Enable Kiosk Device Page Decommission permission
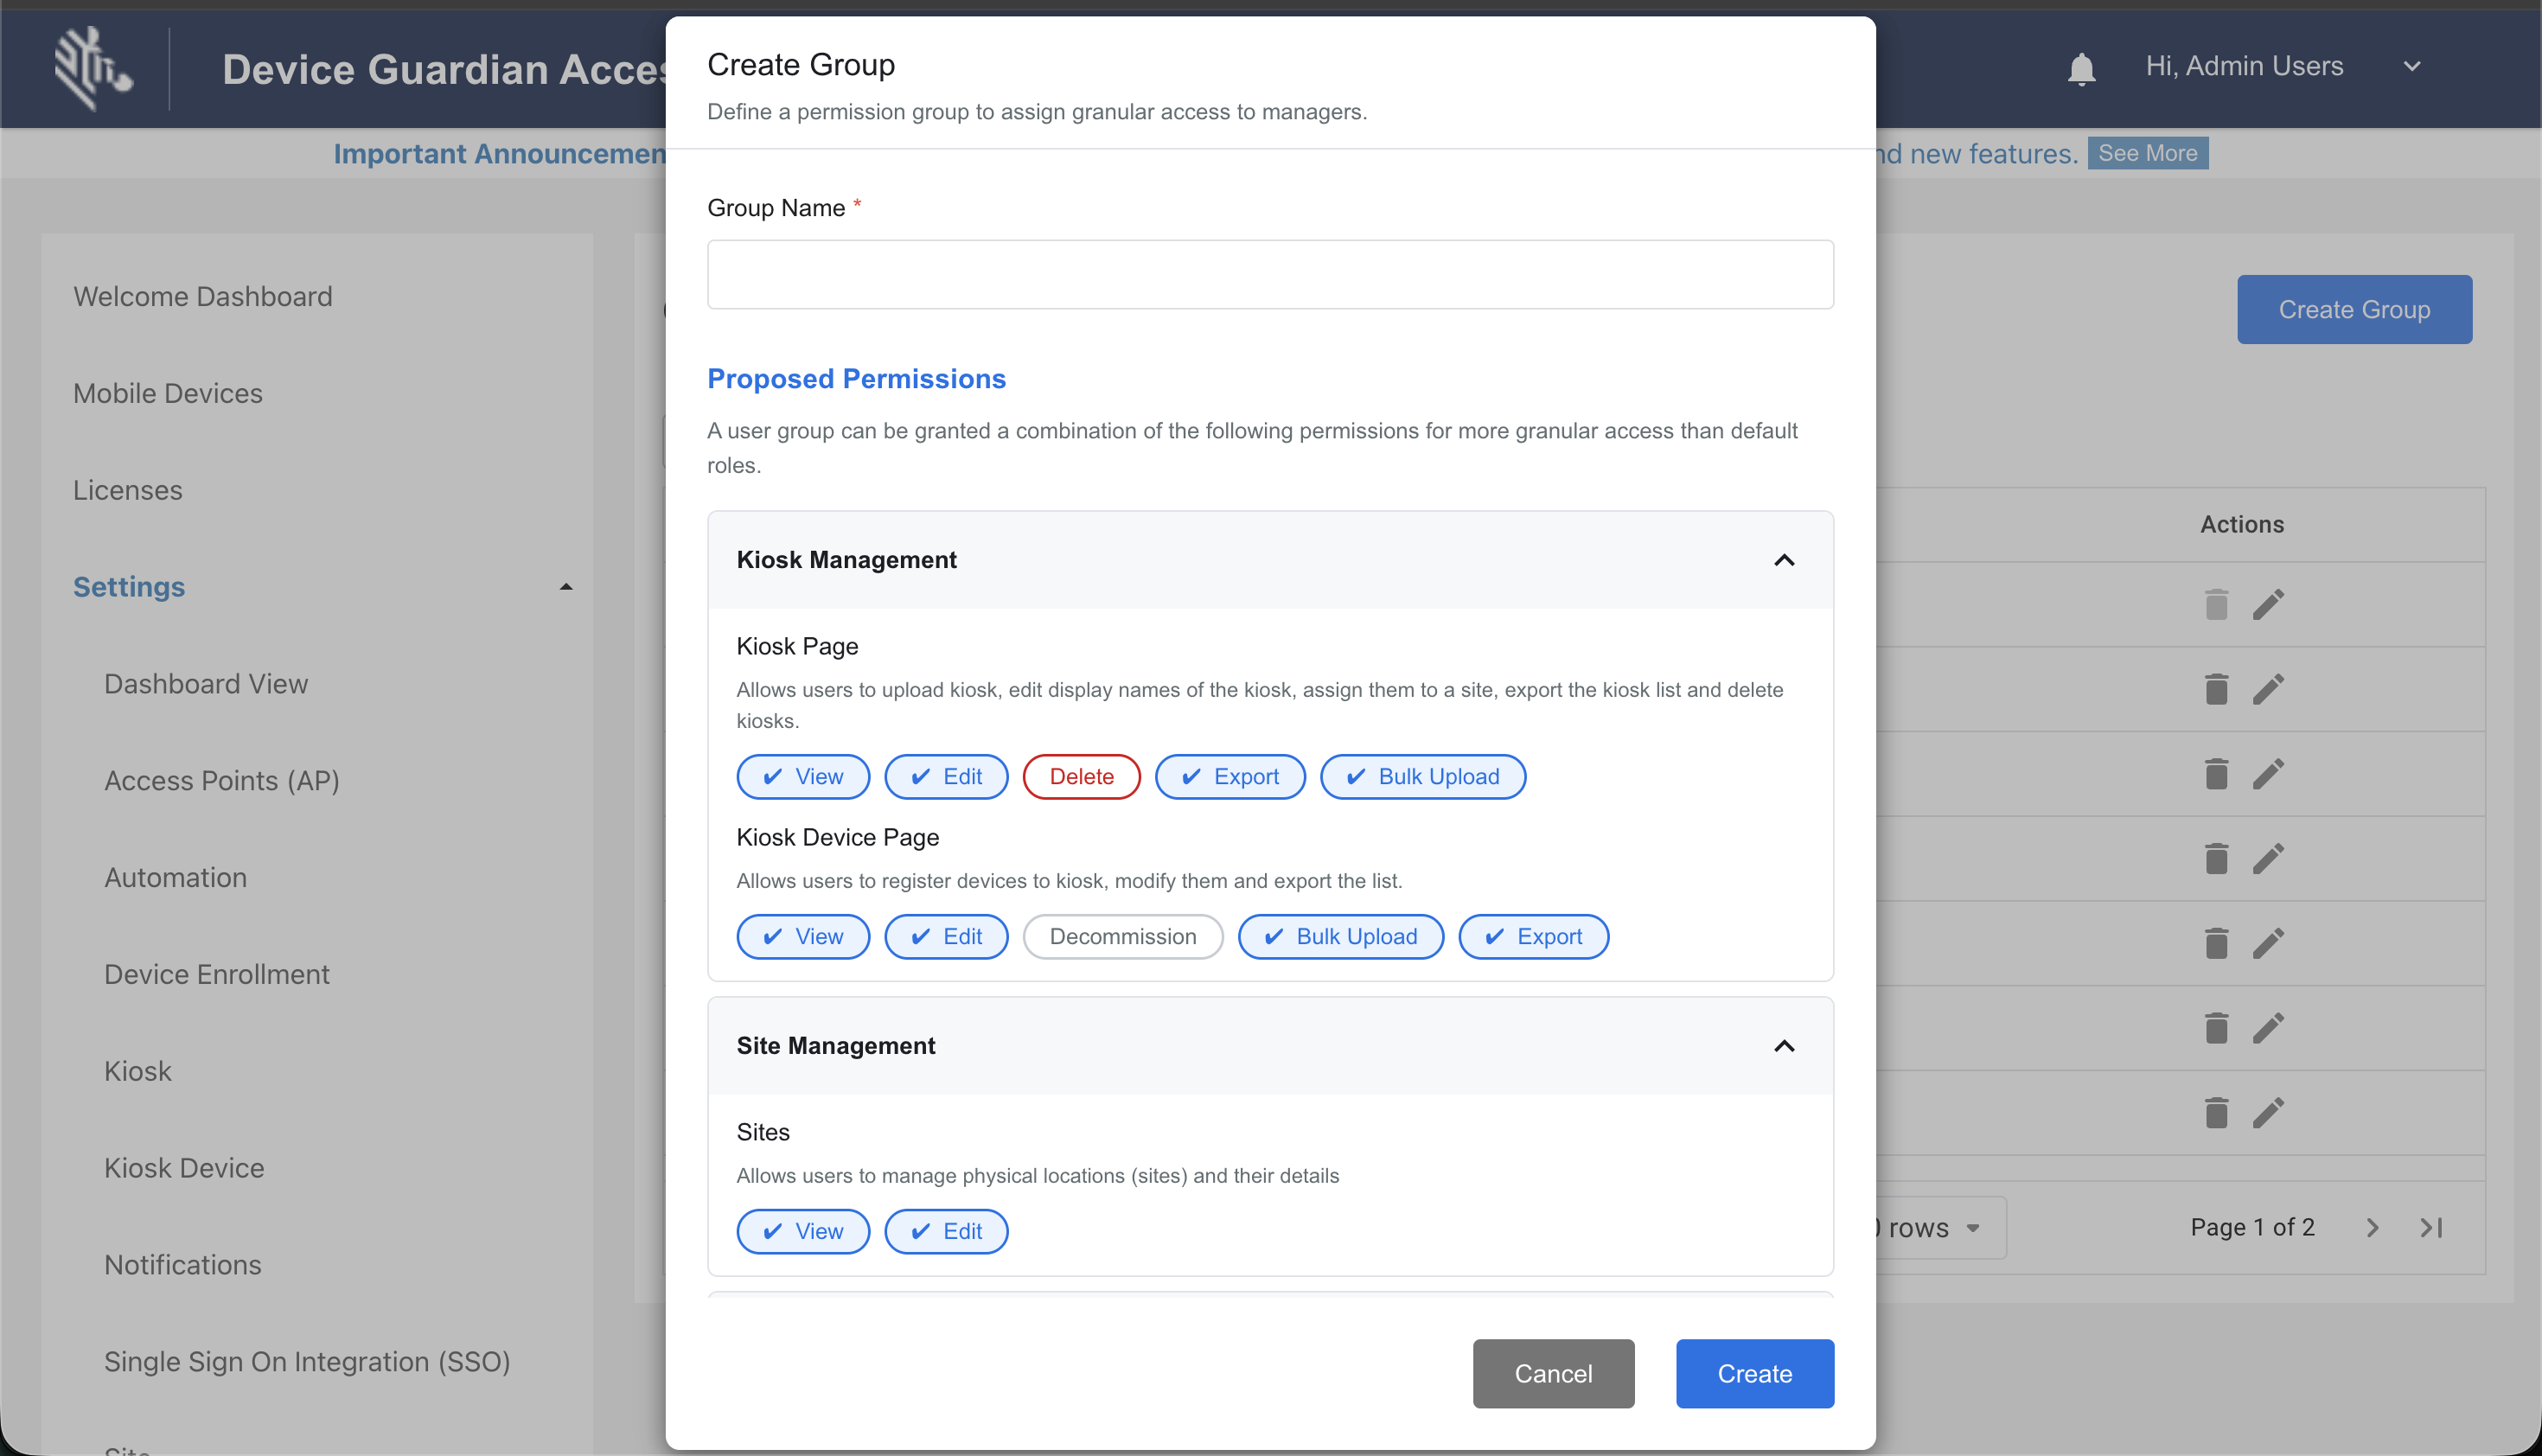 (x=1123, y=936)
